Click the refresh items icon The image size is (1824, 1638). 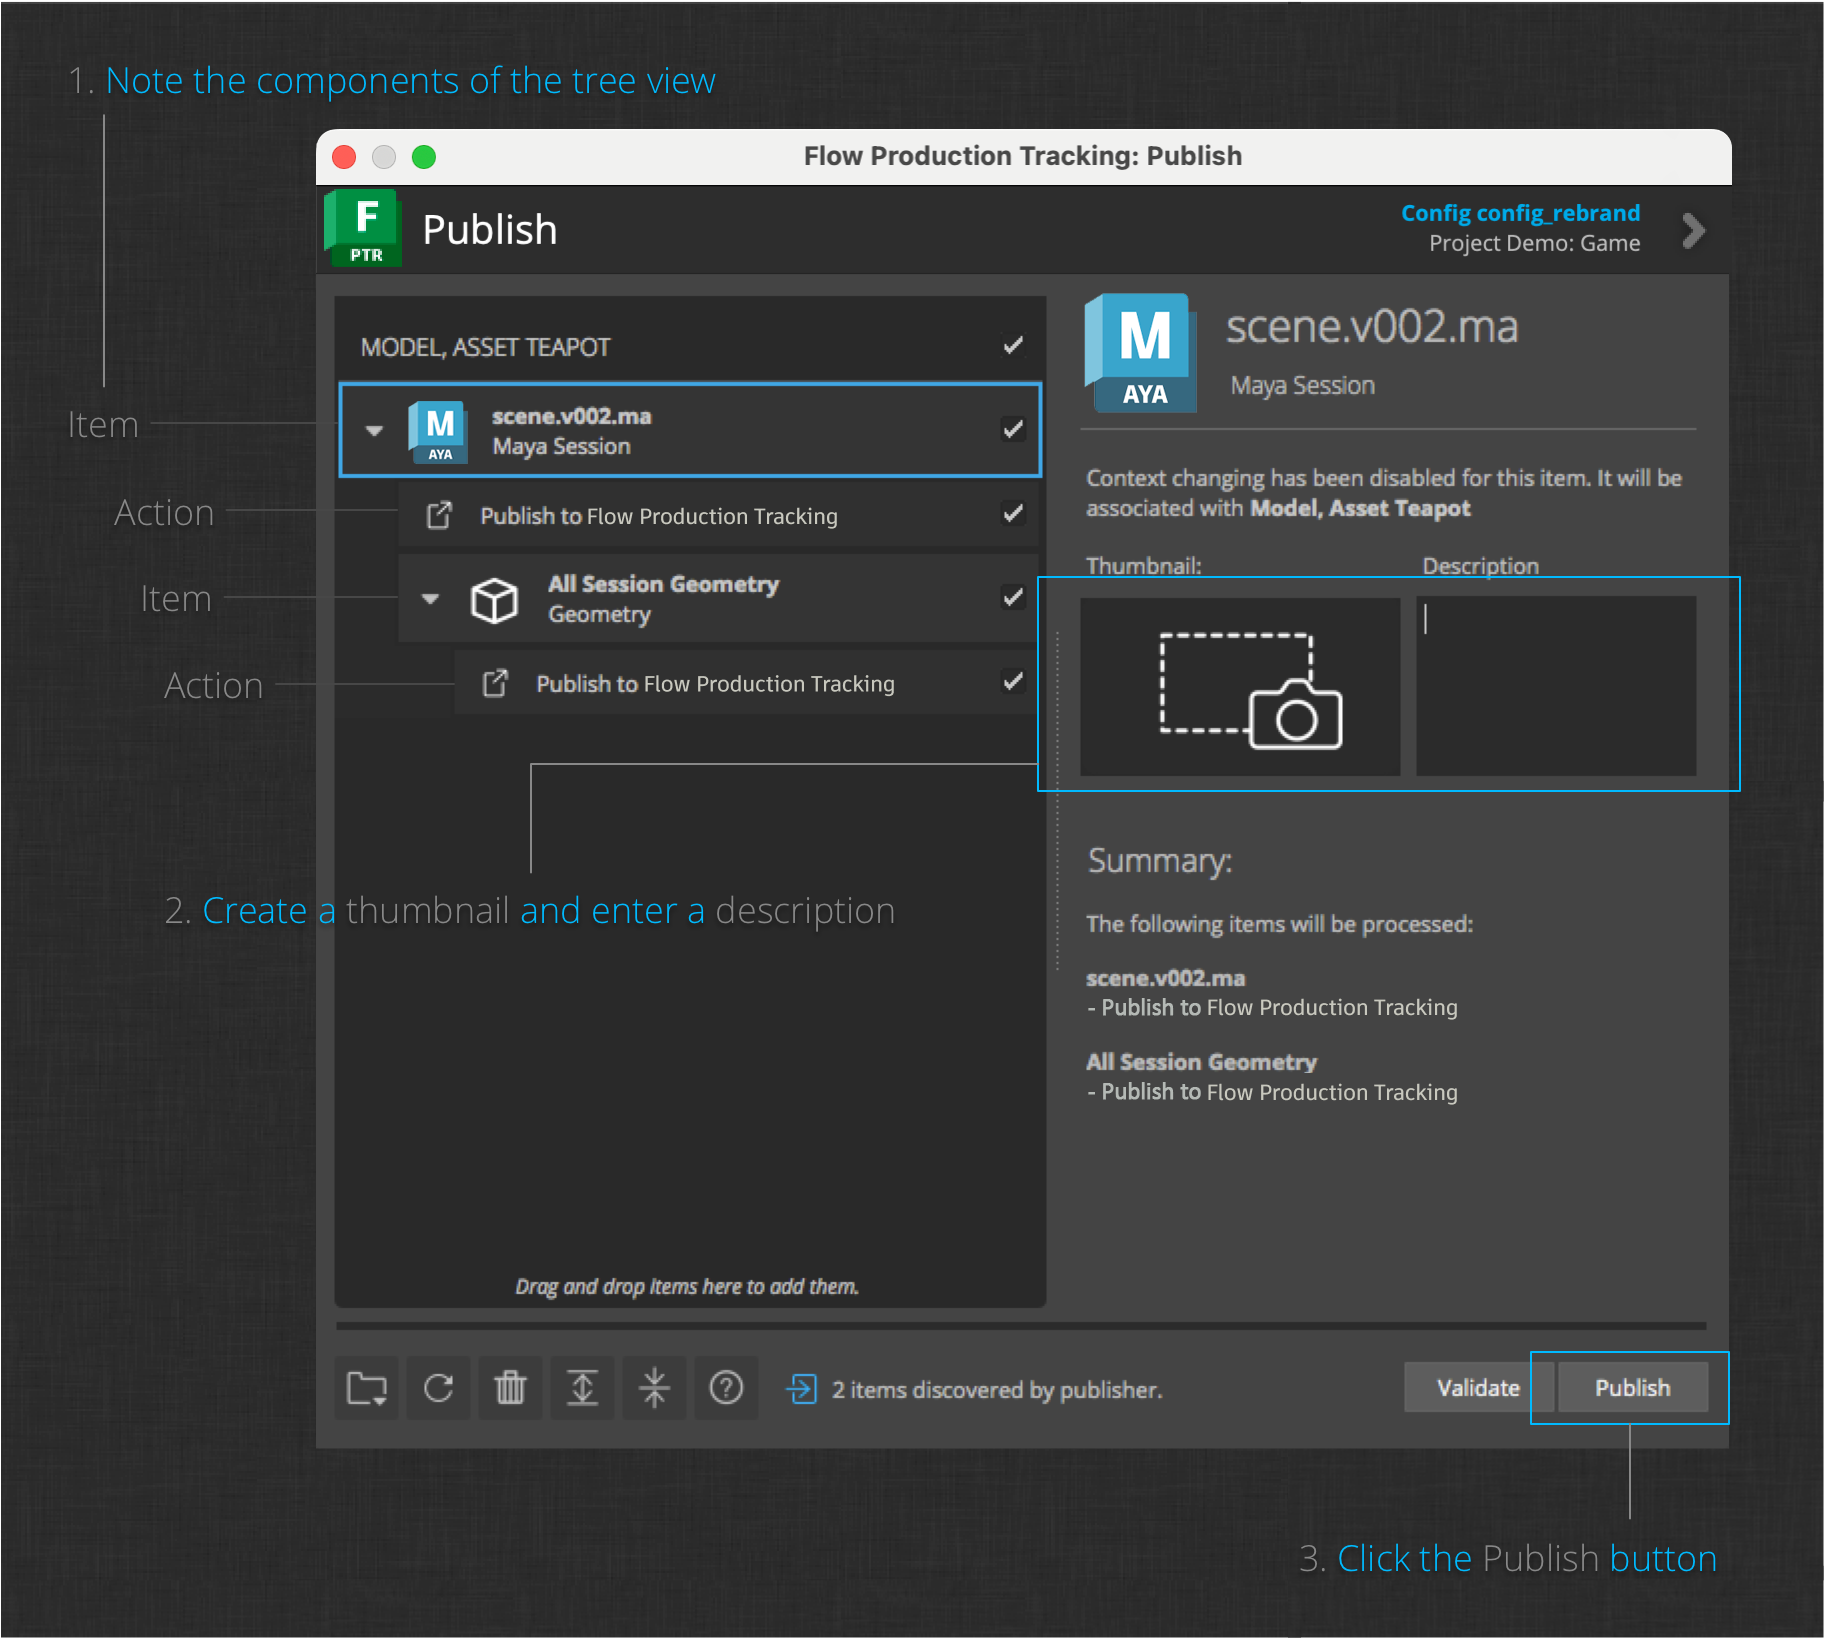point(438,1388)
